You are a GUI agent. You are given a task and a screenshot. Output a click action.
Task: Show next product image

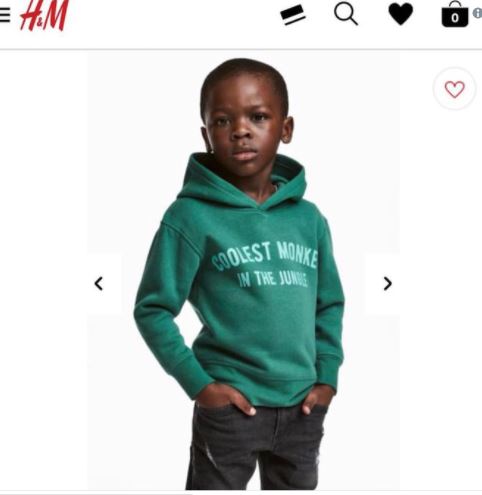(x=387, y=284)
